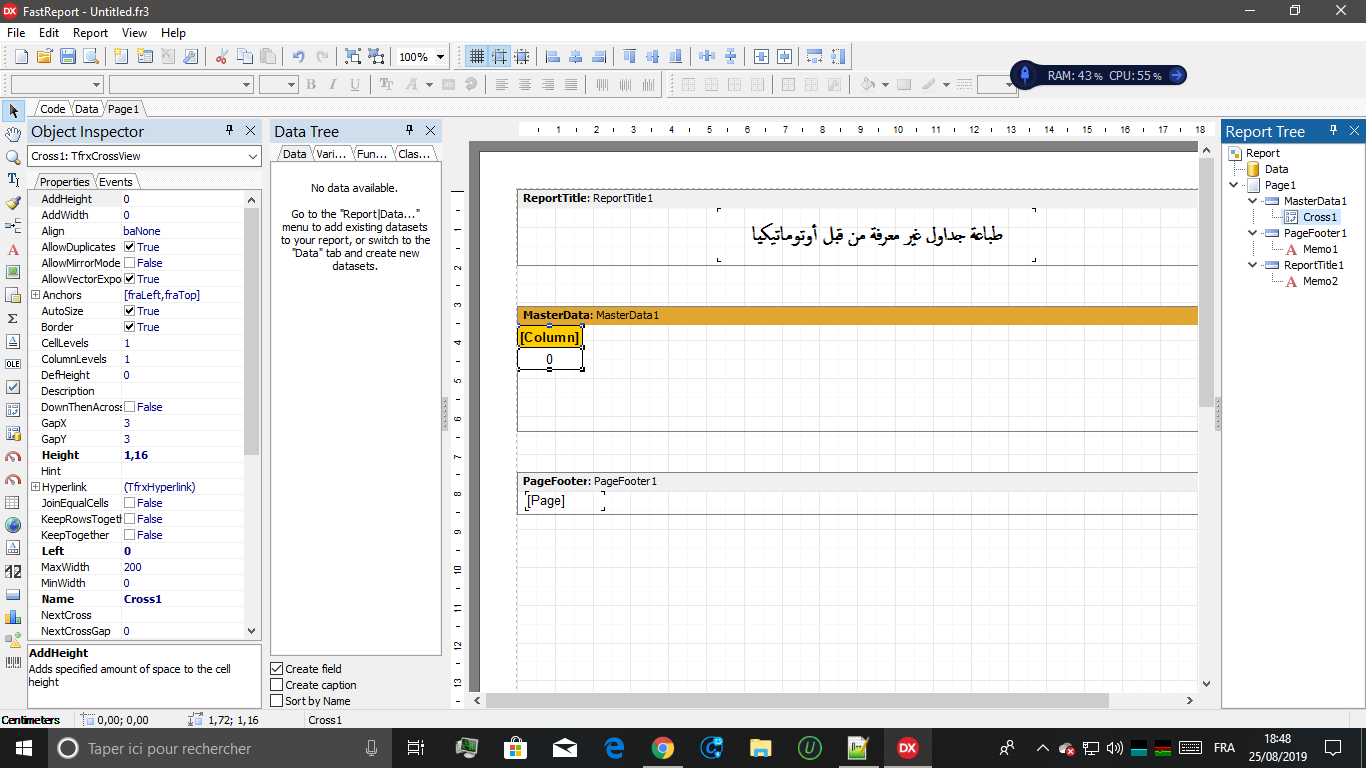The width and height of the screenshot is (1366, 768).
Task: Toggle the Border property checkbox
Action: coord(130,327)
